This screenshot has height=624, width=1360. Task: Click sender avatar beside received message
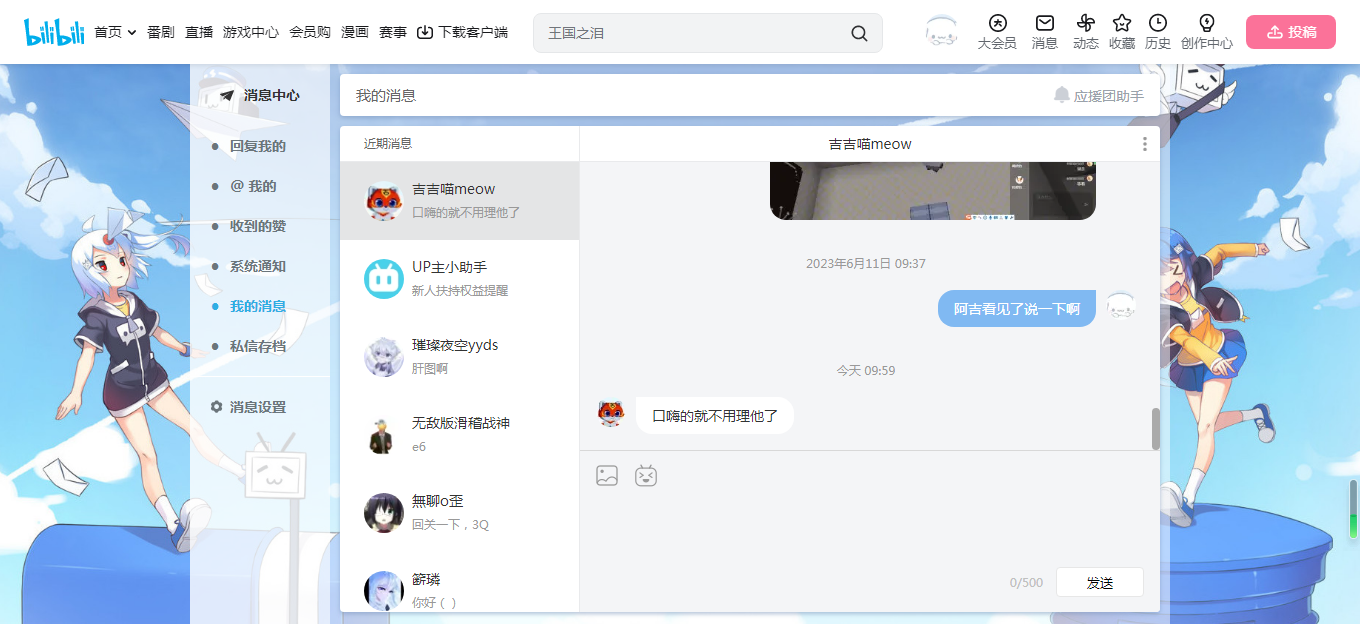tap(610, 412)
